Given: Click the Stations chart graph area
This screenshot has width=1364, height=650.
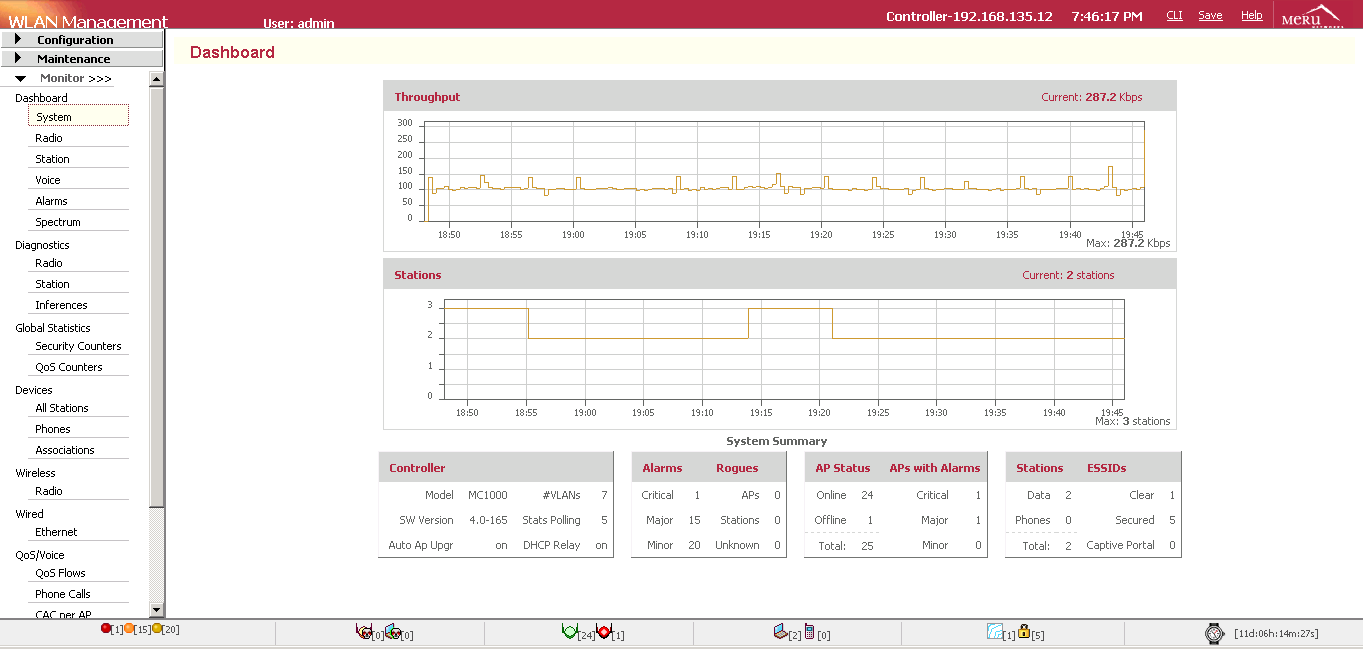Looking at the screenshot, I should [784, 351].
